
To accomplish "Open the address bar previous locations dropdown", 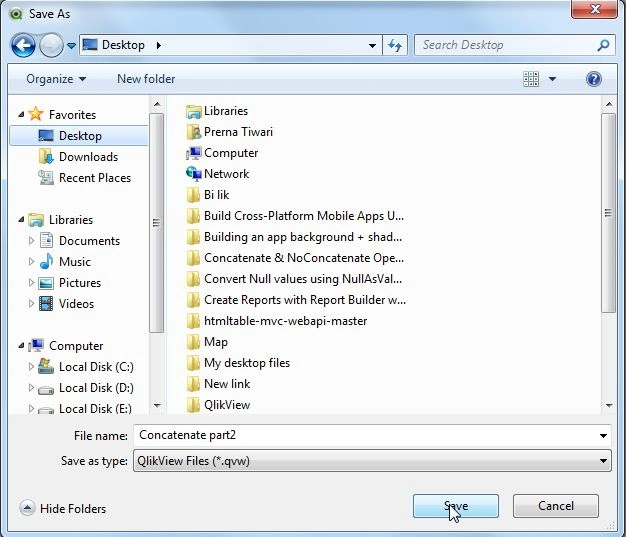I will pyautogui.click(x=372, y=46).
